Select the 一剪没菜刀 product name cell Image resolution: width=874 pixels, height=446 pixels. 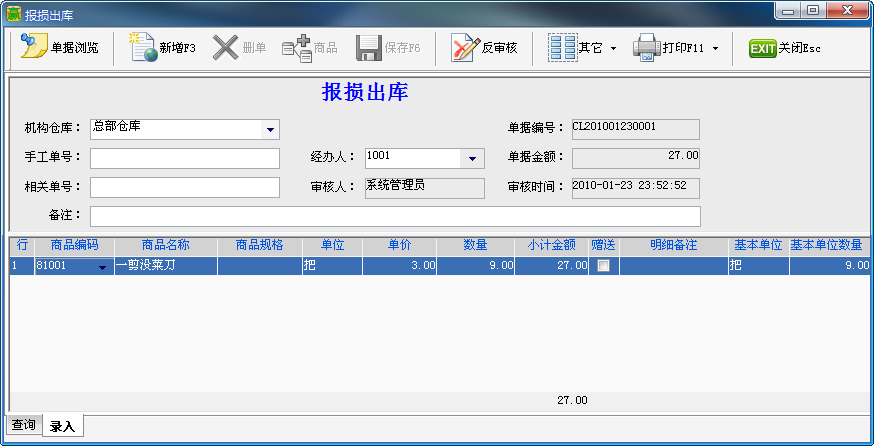(x=165, y=266)
